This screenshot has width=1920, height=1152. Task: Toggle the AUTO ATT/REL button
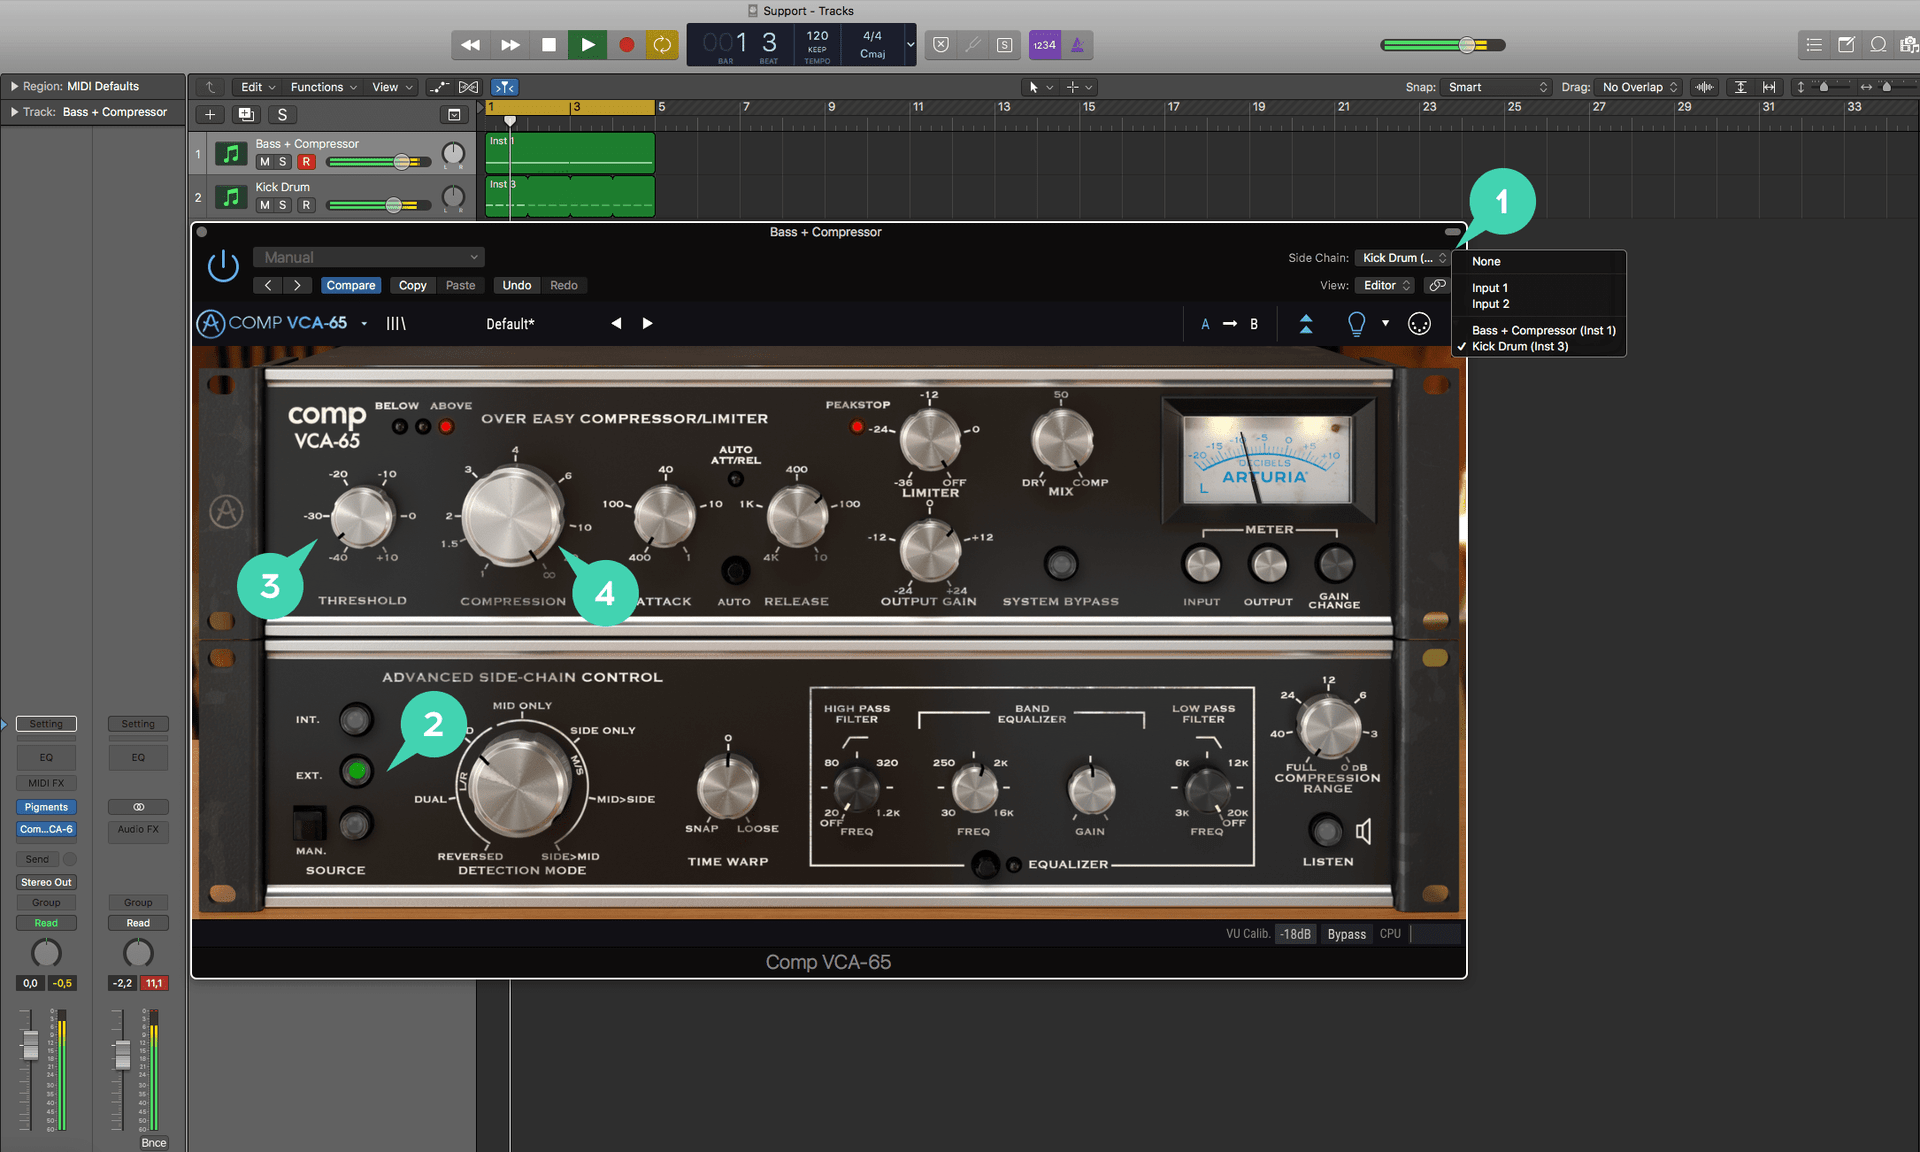point(735,479)
